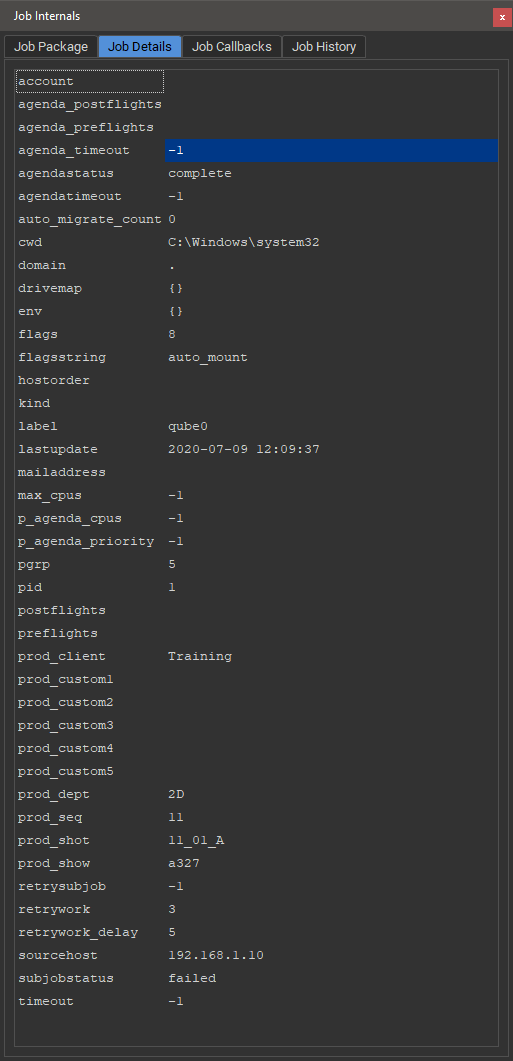This screenshot has width=513, height=1061.
Task: Select the lastupdate timestamp value
Action: point(244,449)
